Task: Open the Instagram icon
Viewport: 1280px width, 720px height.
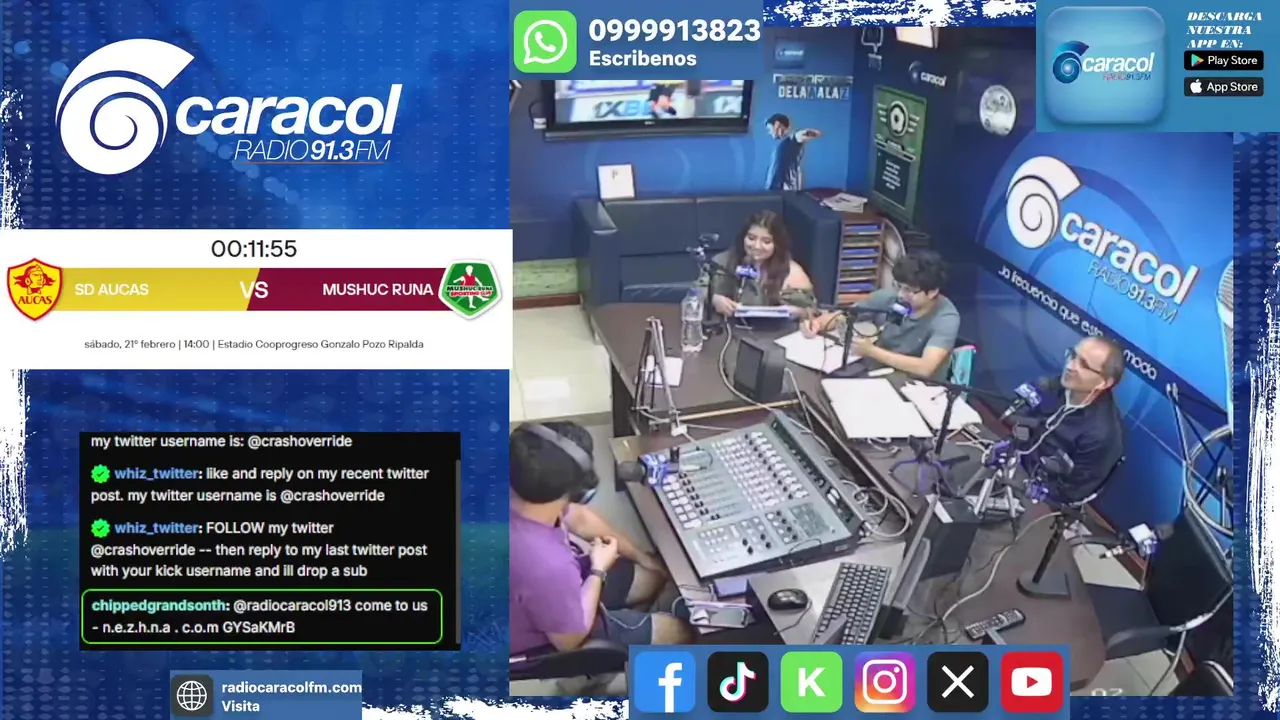Action: pos(885,682)
